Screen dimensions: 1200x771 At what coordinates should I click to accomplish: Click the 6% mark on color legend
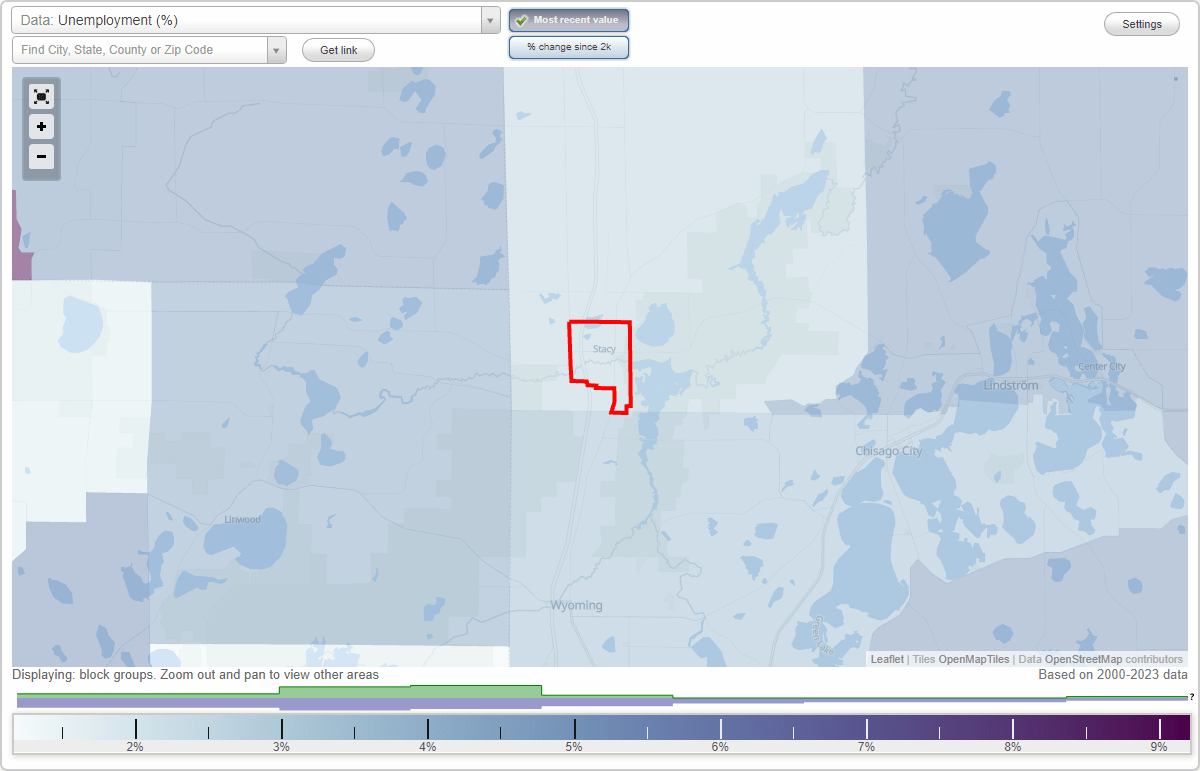[x=720, y=746]
